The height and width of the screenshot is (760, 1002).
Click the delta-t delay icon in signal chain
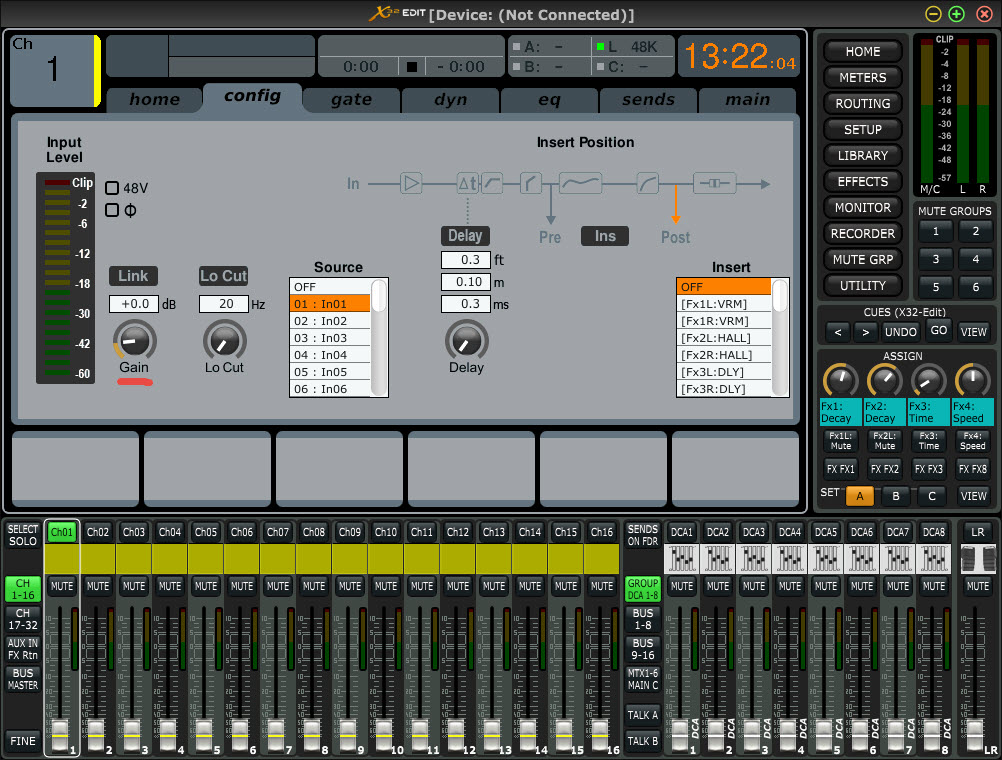[x=467, y=183]
